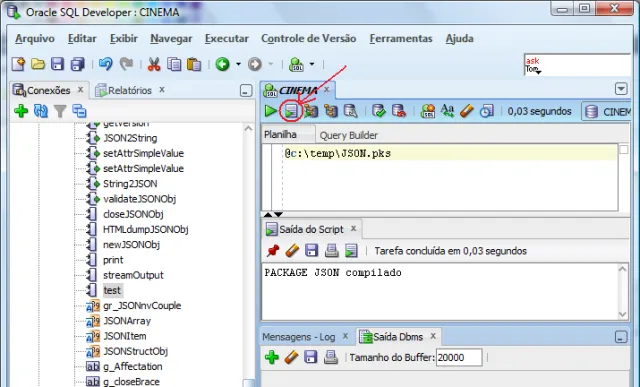Open the Ferramentas menu

(401, 38)
